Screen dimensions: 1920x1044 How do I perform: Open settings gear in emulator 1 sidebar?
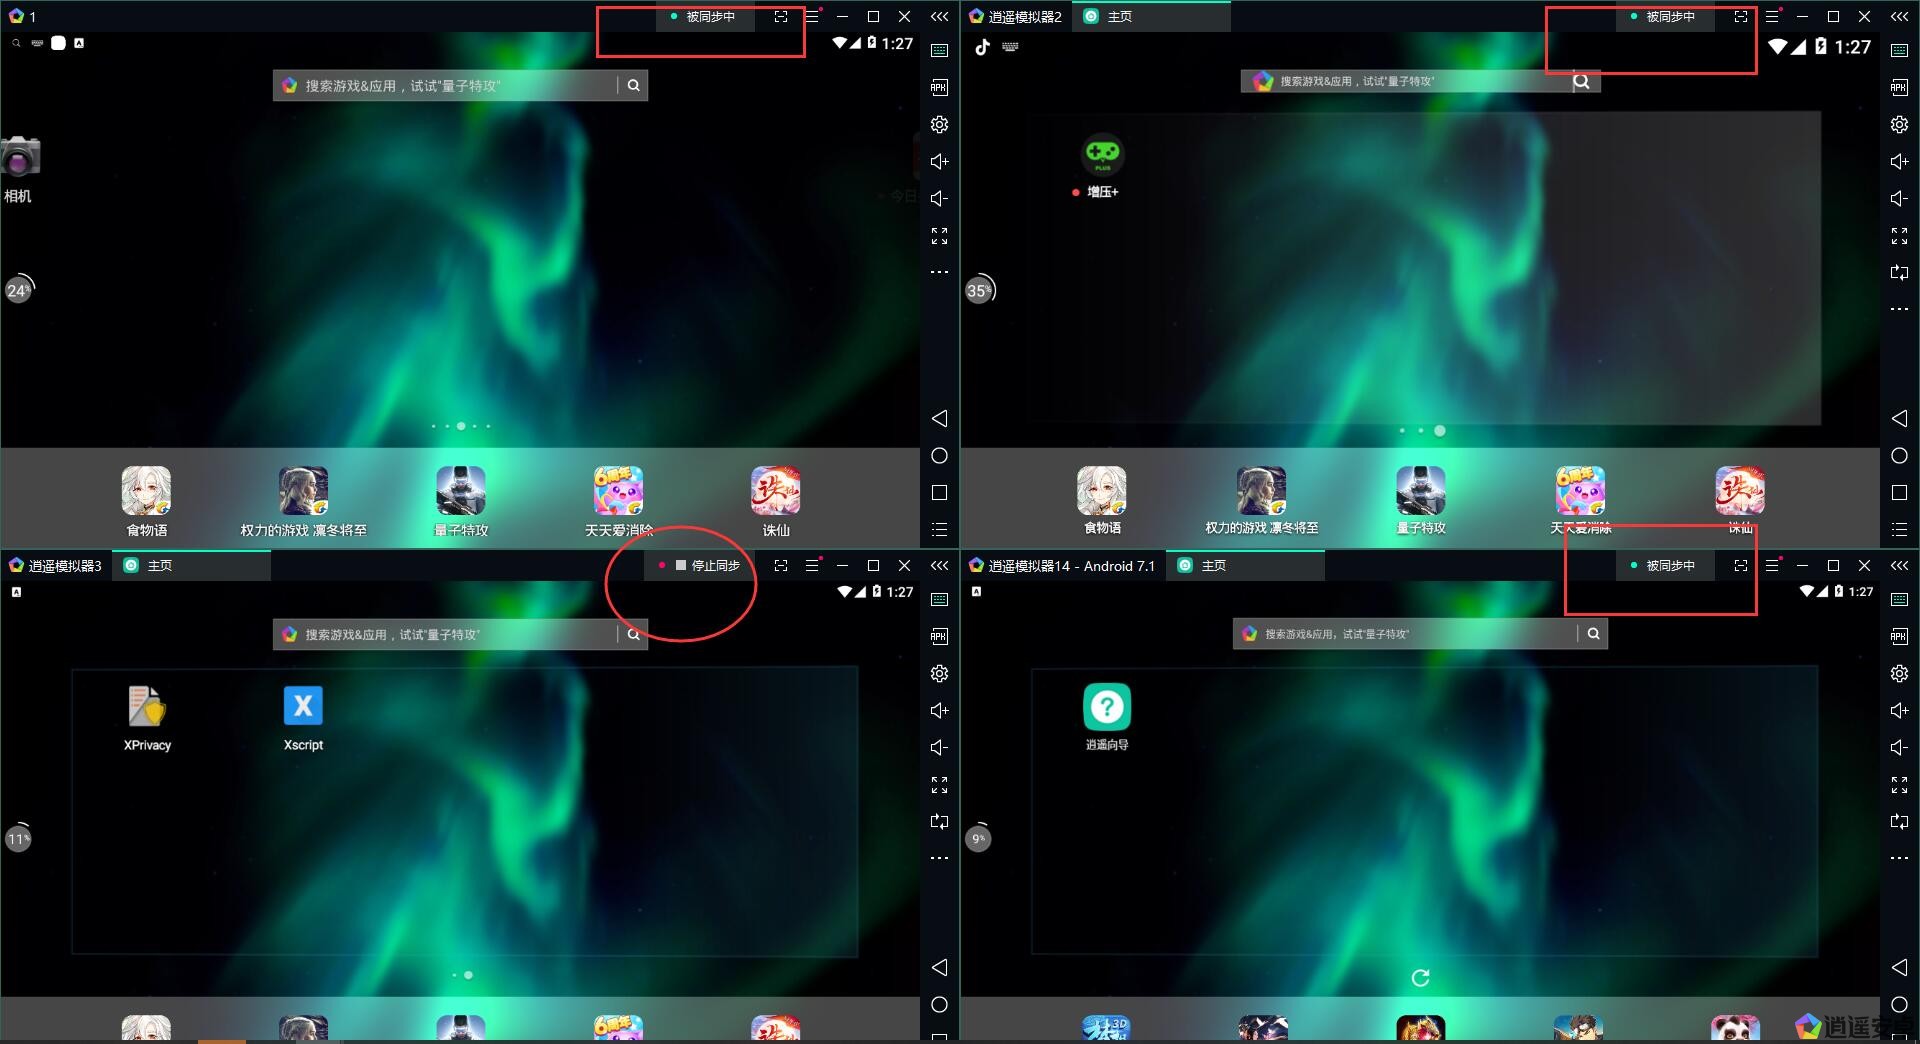(x=939, y=125)
